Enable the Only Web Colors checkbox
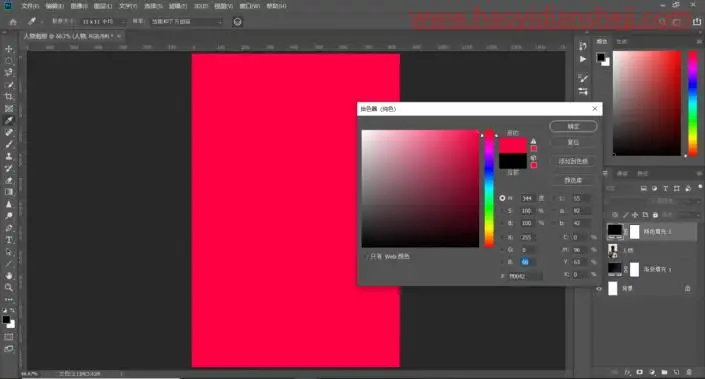This screenshot has width=705, height=379. click(366, 257)
